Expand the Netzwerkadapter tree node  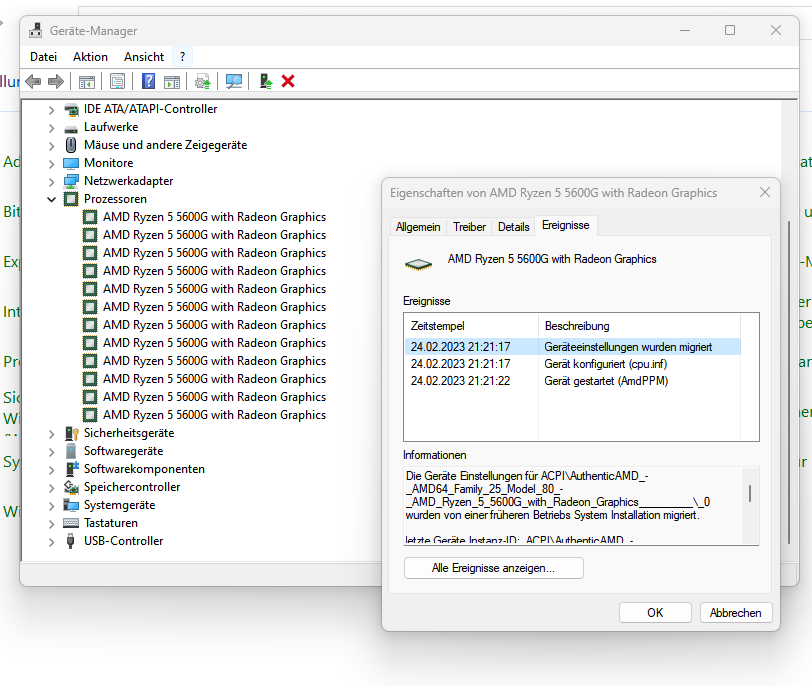51,182
